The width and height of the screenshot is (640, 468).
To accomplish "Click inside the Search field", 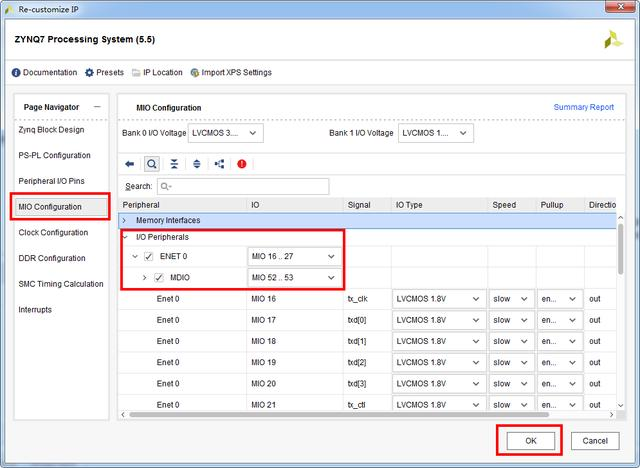I will pyautogui.click(x=243, y=186).
